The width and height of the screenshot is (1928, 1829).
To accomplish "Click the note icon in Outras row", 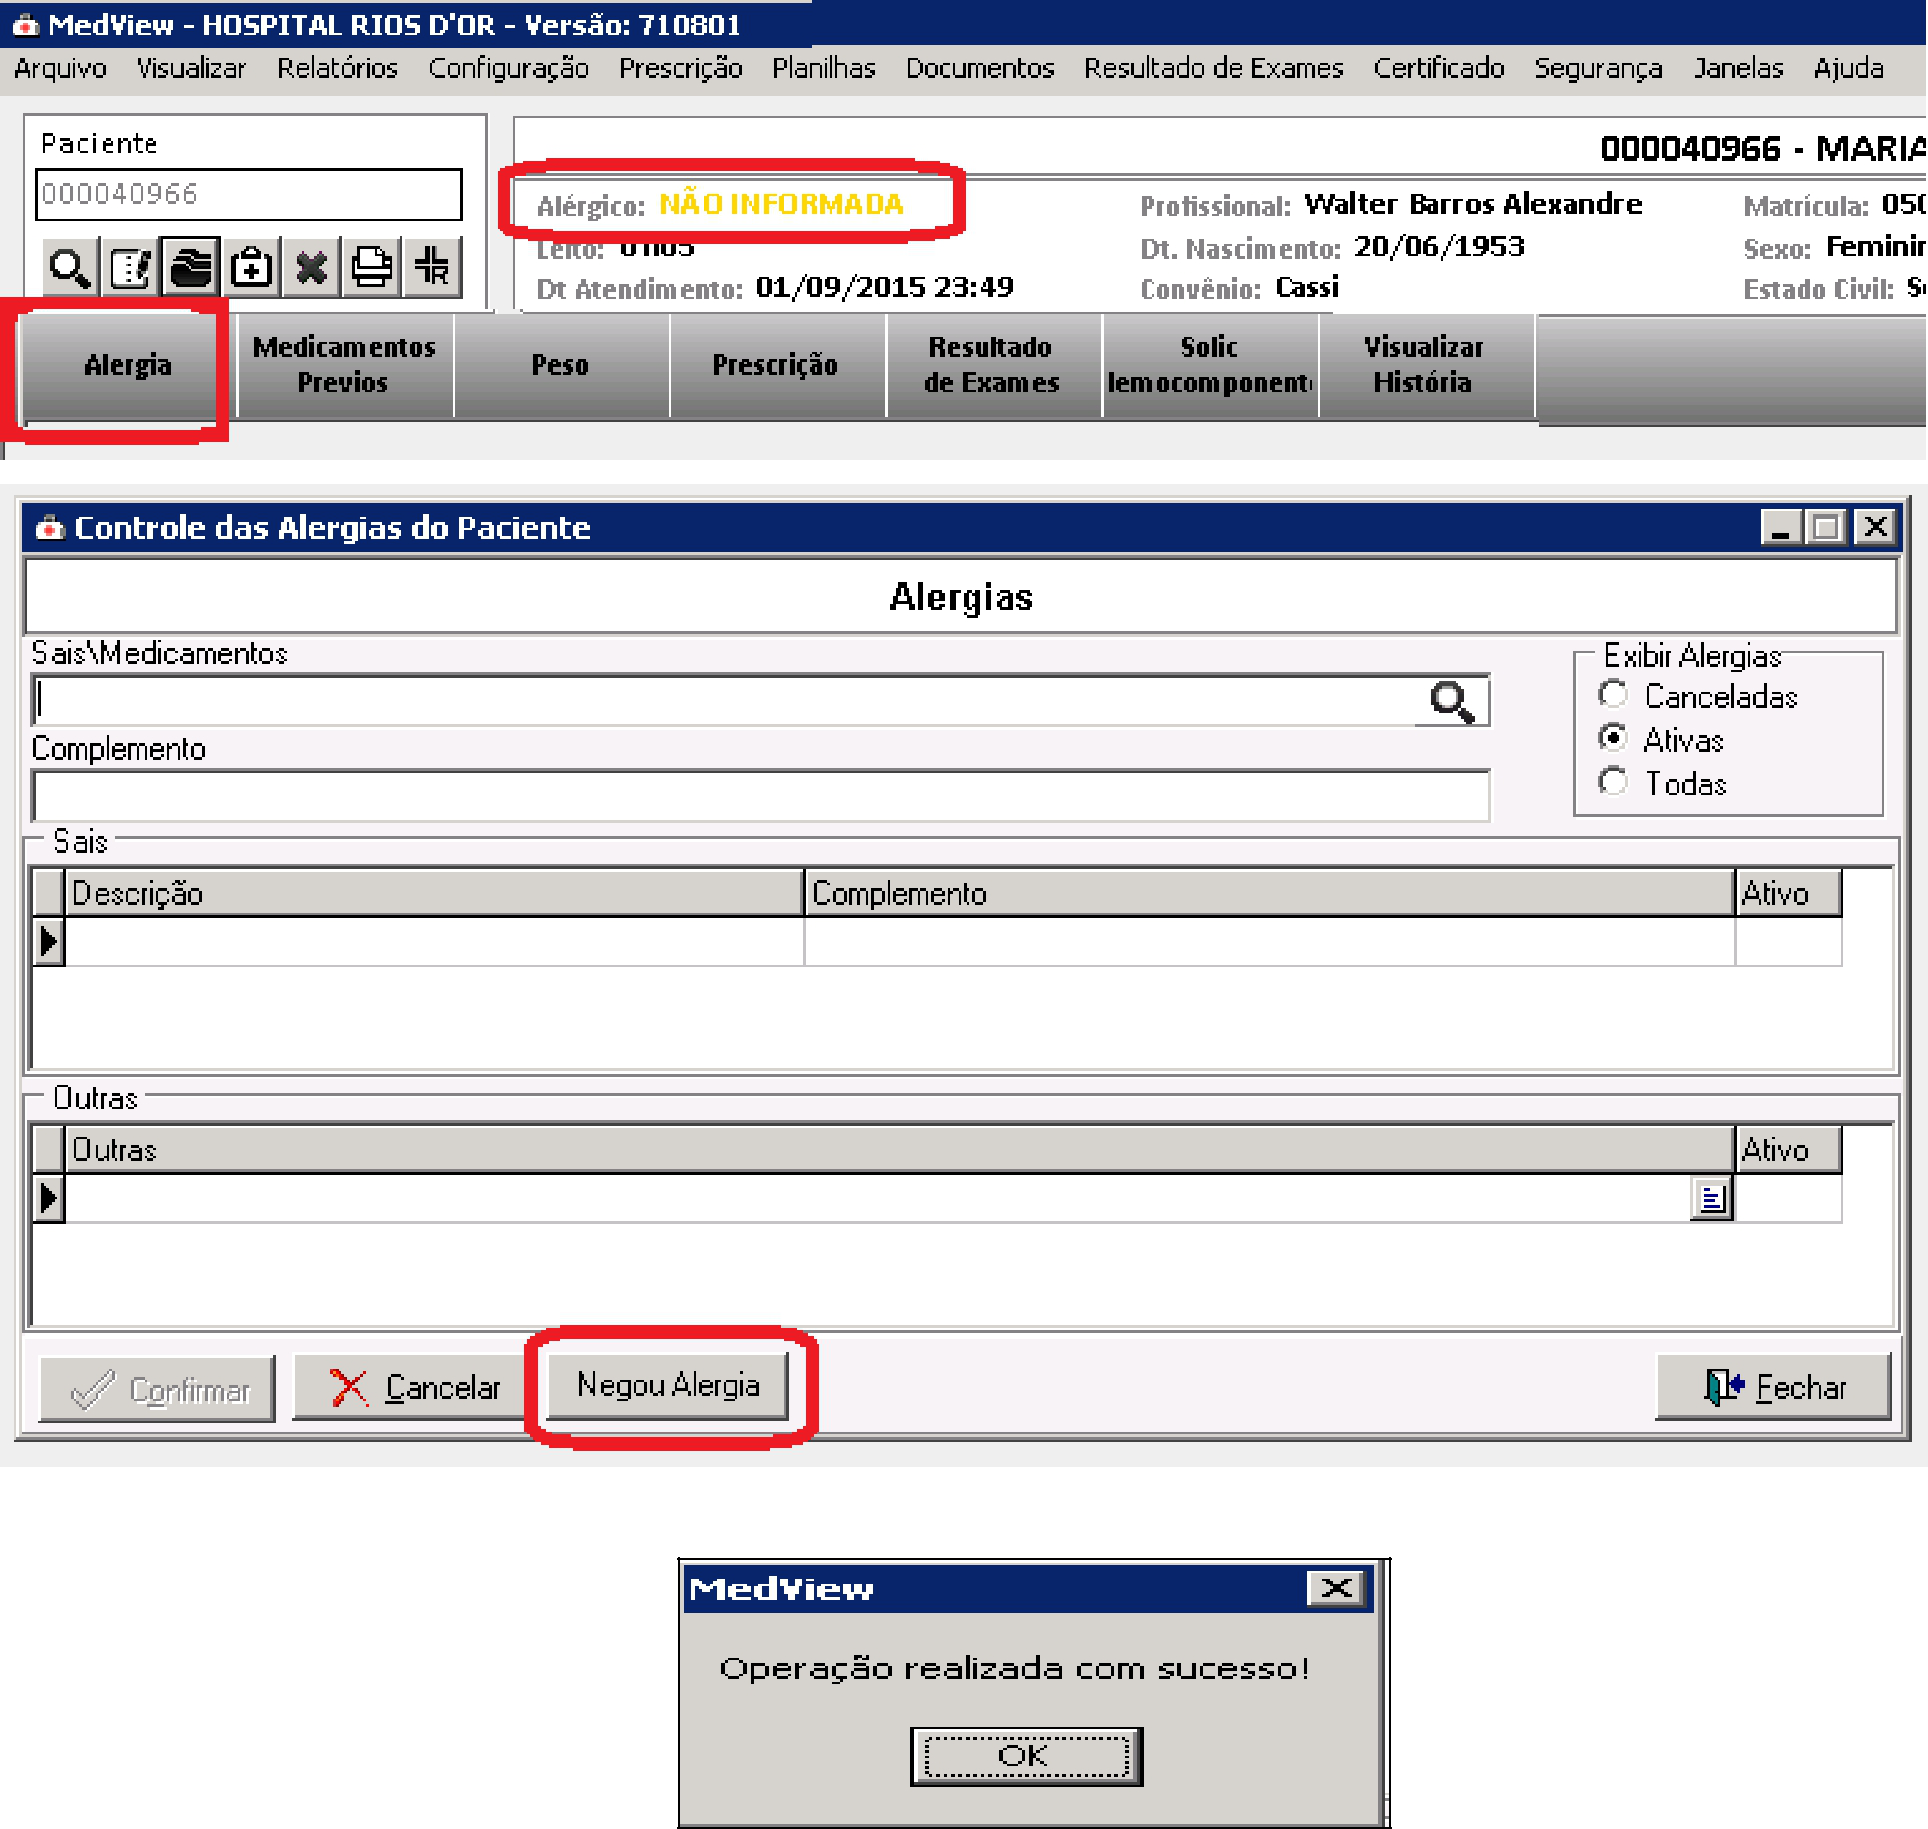I will coord(1712,1198).
